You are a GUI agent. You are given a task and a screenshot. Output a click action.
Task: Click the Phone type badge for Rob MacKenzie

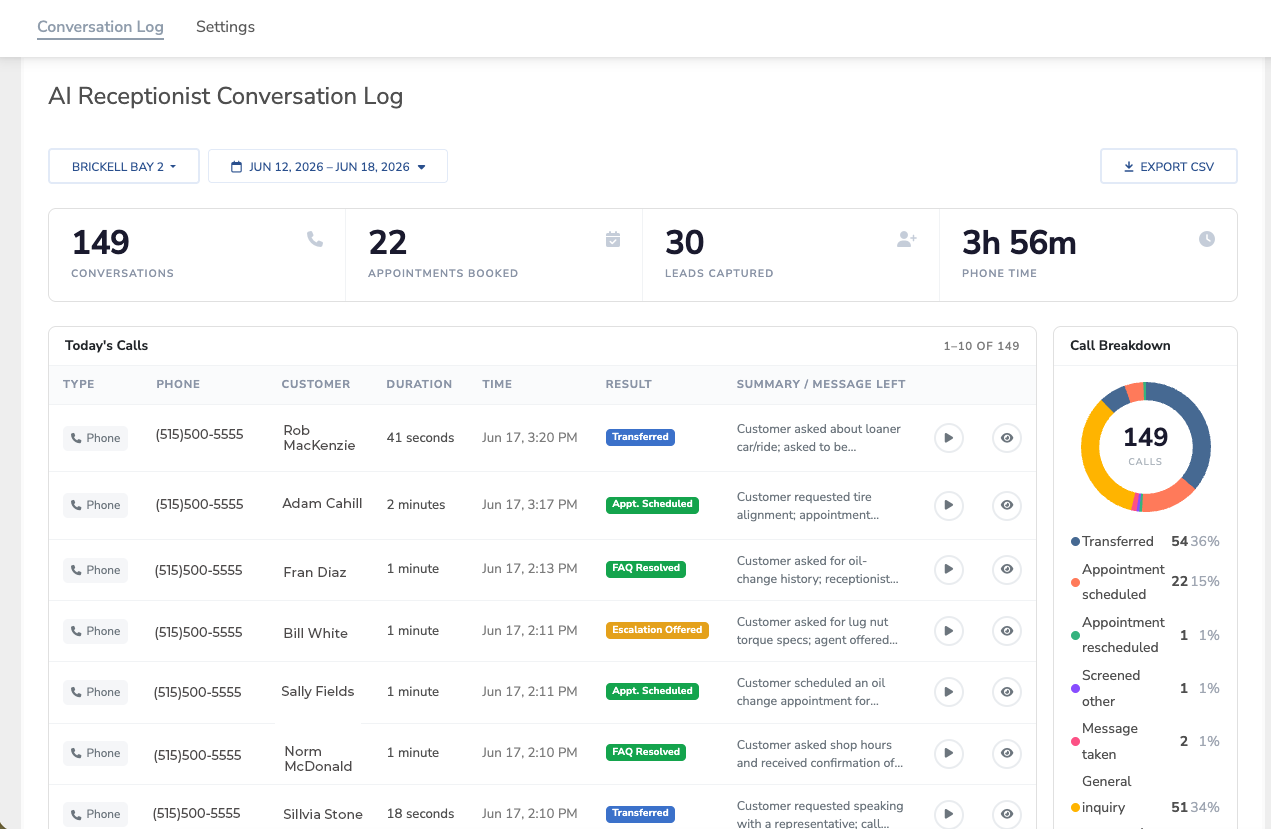[x=95, y=438]
